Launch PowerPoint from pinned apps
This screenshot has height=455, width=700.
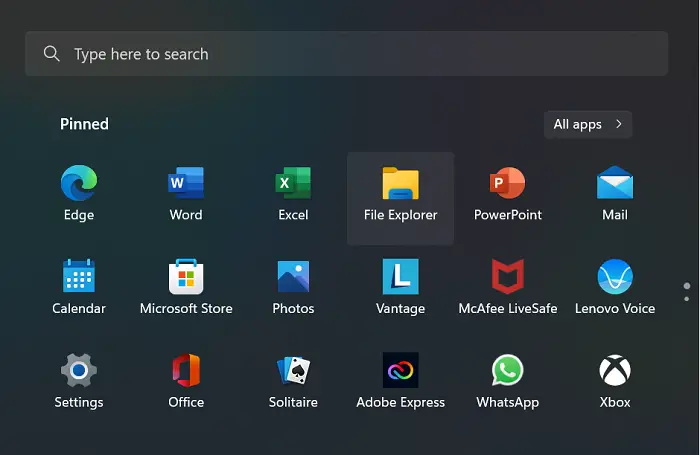508,183
